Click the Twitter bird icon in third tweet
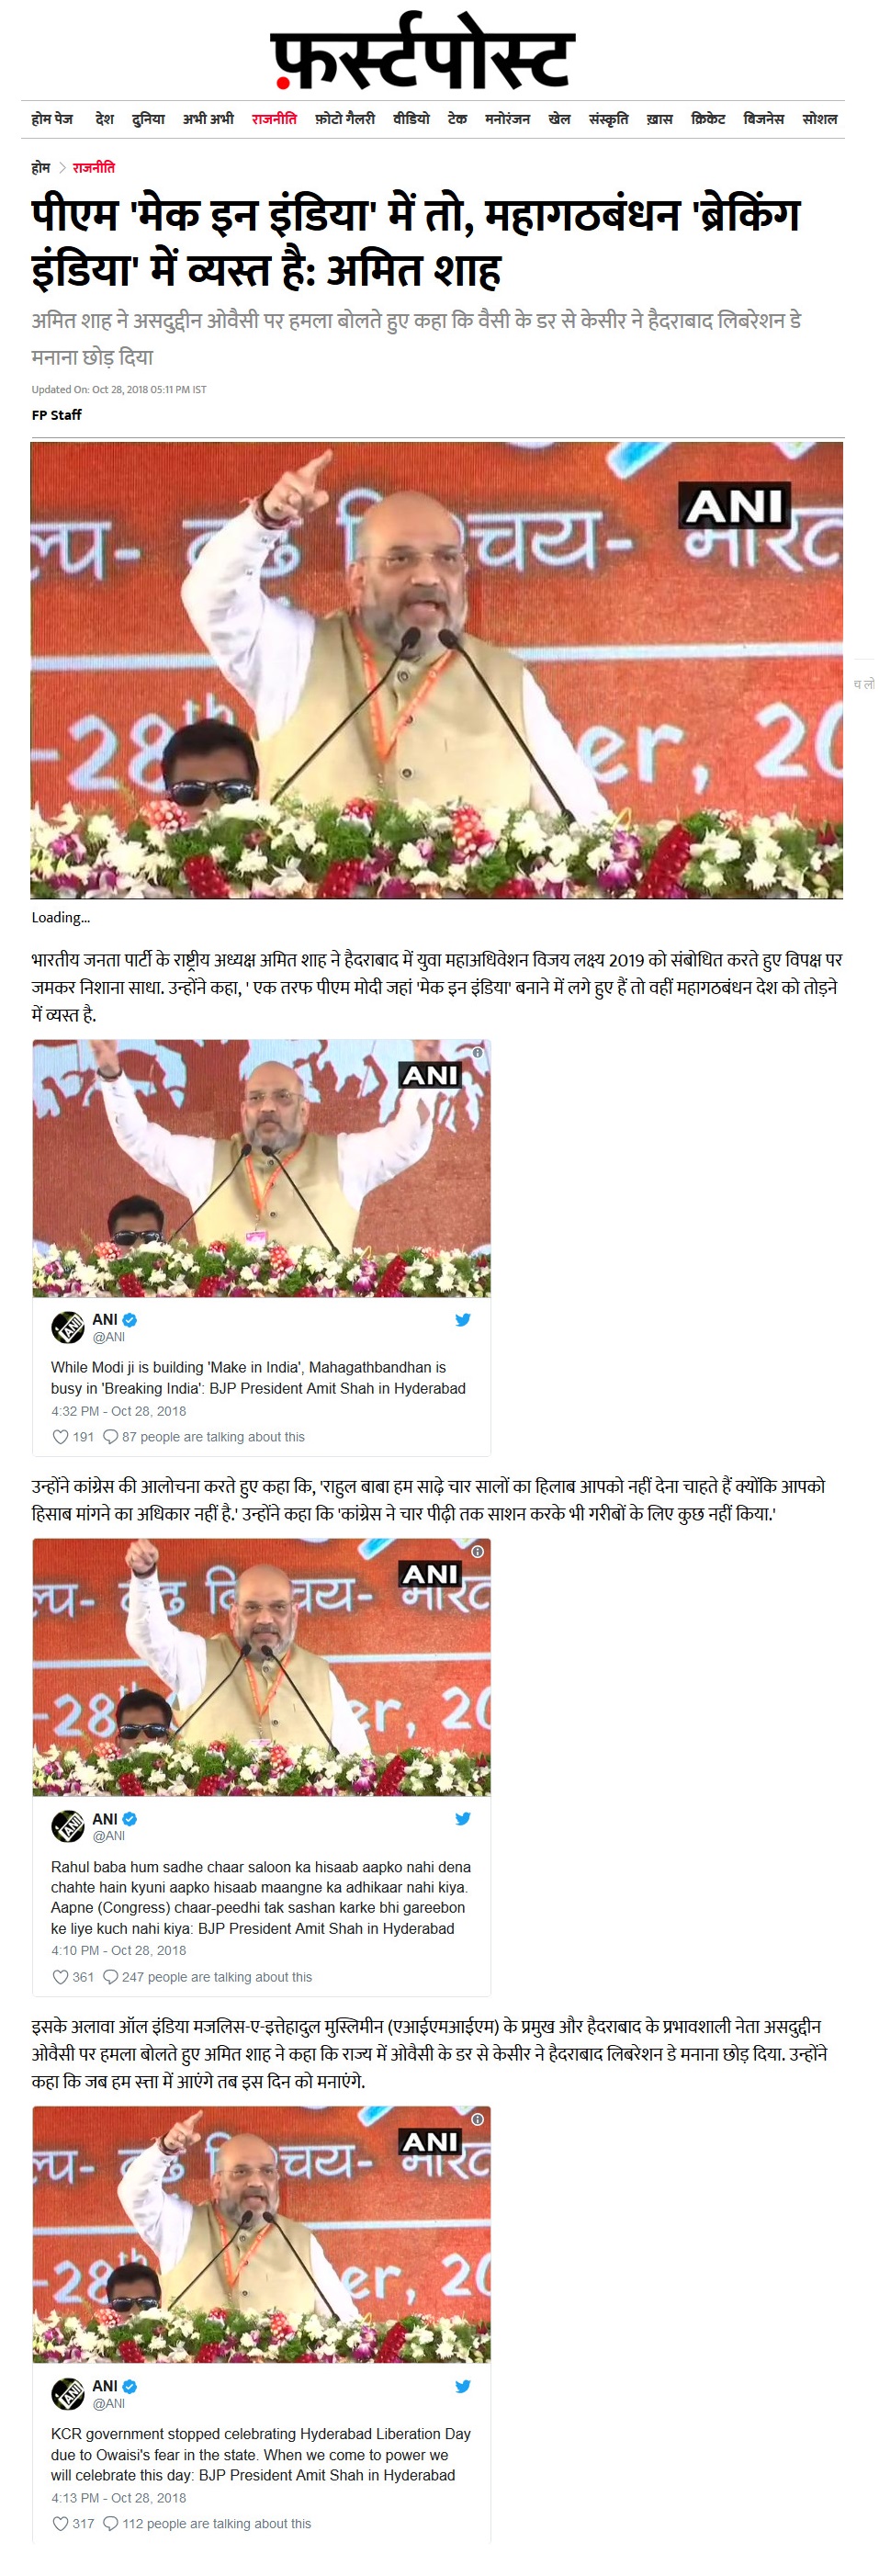Image resolution: width=879 pixels, height=2576 pixels. [x=463, y=2386]
